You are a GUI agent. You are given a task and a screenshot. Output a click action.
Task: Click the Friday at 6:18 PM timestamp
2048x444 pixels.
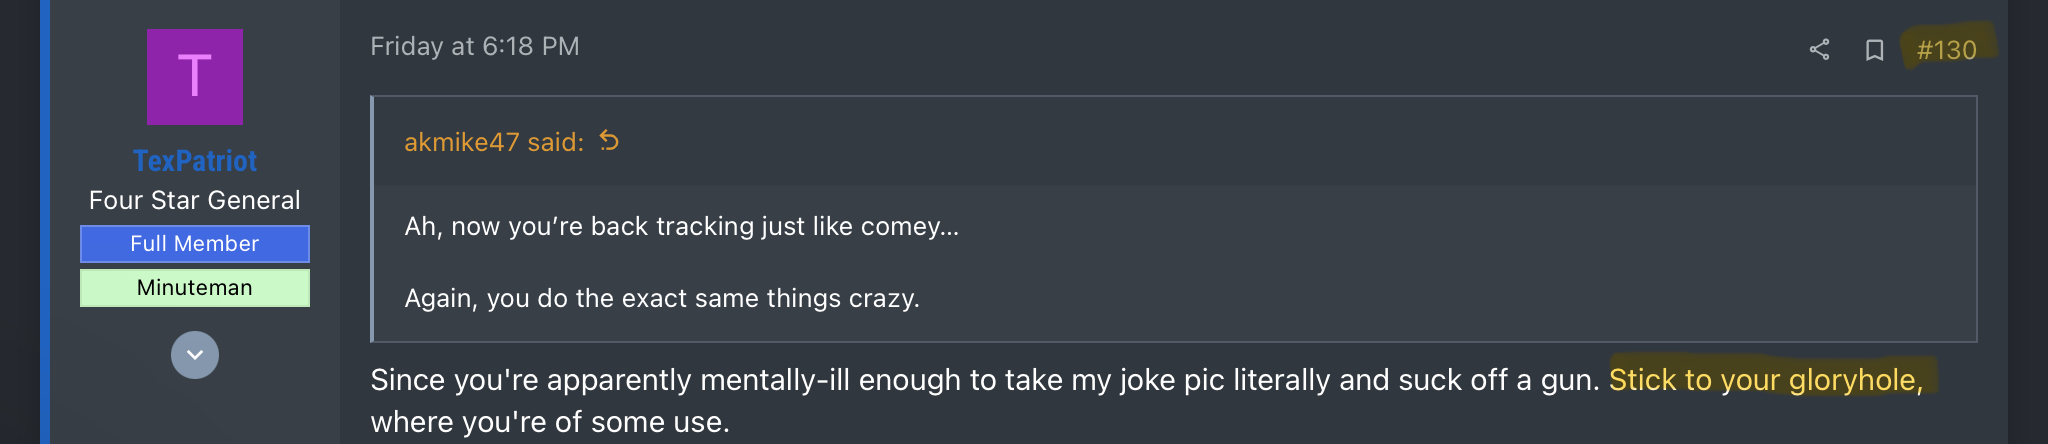[475, 47]
